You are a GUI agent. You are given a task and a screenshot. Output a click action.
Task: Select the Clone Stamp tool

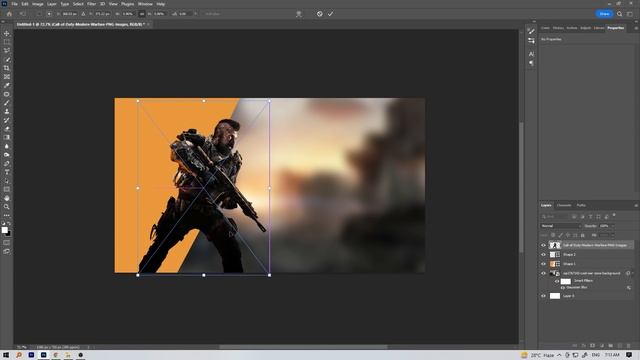coord(7,111)
